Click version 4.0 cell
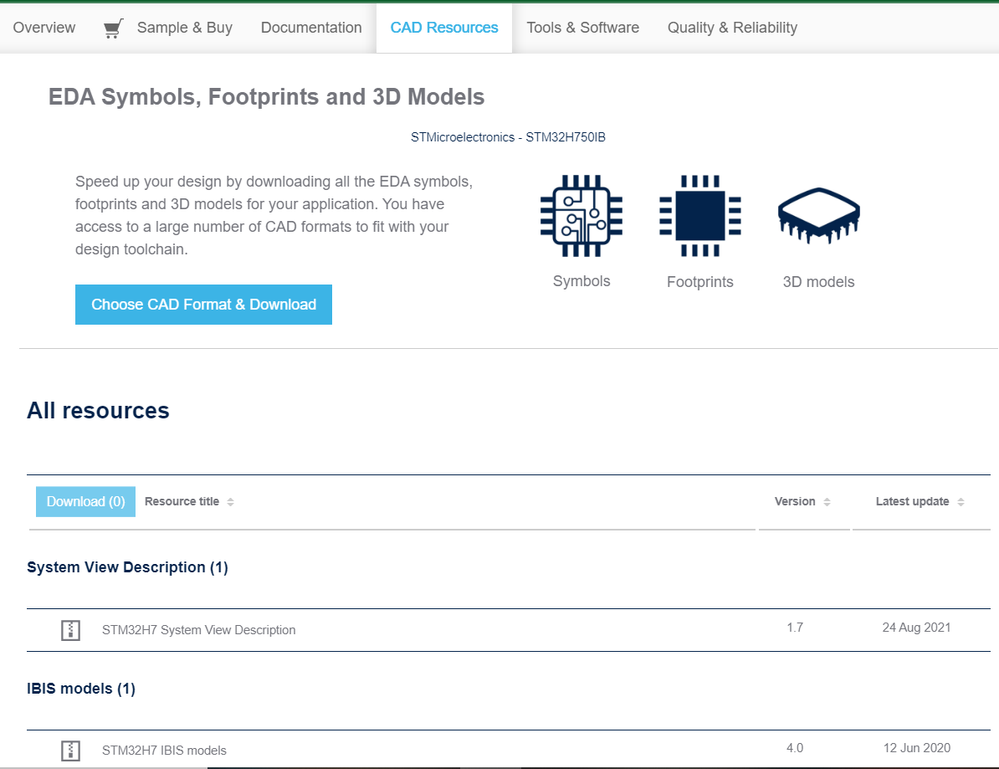Image resolution: width=999 pixels, height=769 pixels. pos(794,748)
